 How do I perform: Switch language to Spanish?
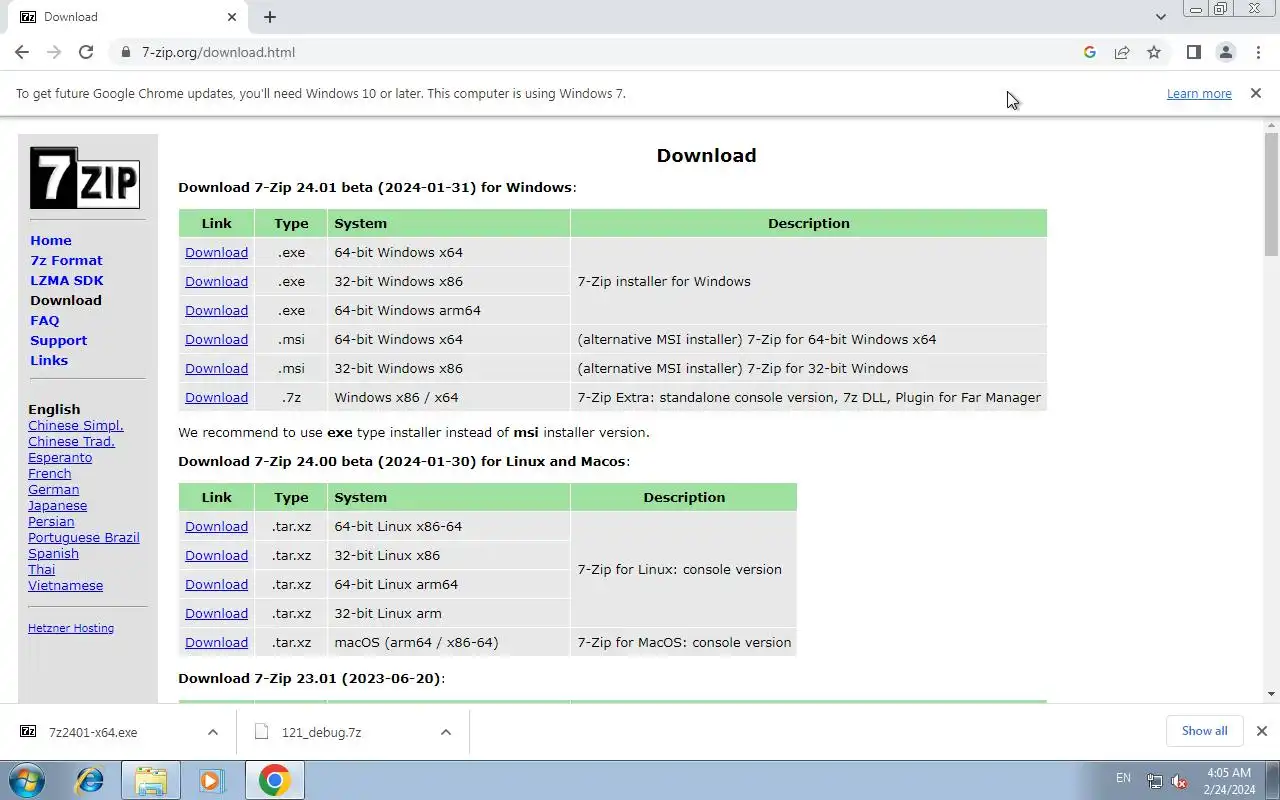pyautogui.click(x=54, y=553)
